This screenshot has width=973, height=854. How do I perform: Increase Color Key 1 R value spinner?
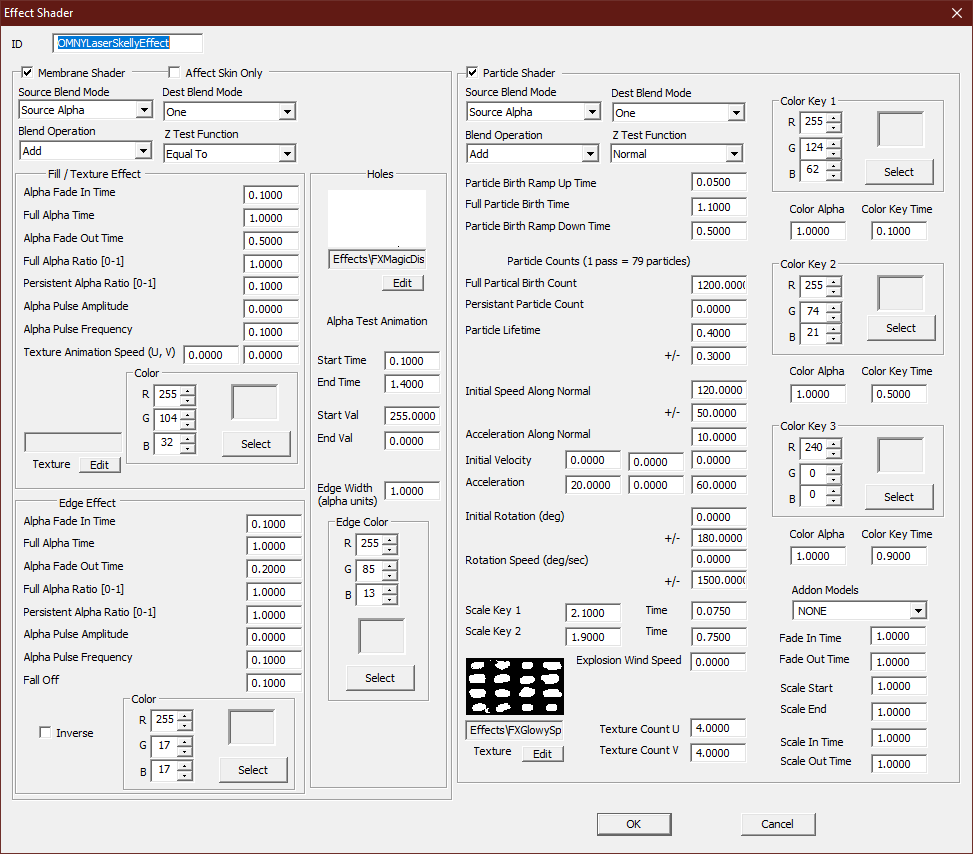point(834,118)
